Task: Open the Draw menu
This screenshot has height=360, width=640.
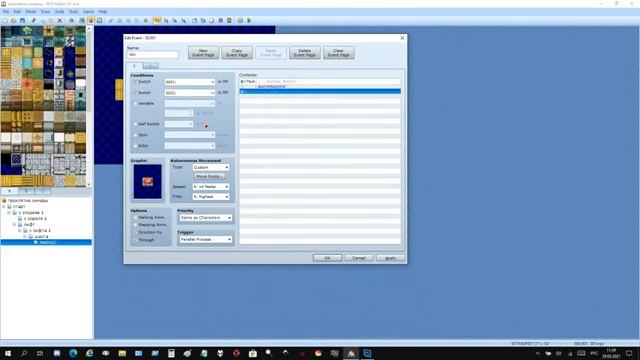Action: point(45,12)
